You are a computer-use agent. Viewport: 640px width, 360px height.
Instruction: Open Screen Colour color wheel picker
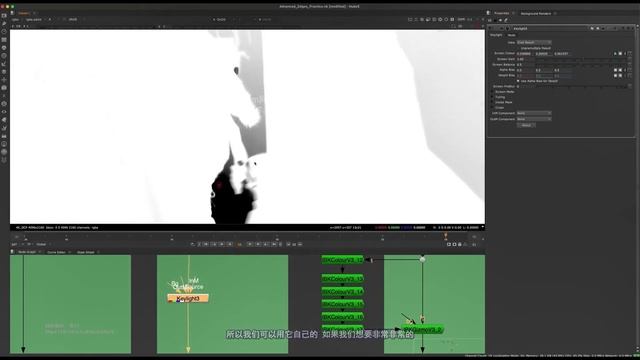pyautogui.click(x=620, y=53)
